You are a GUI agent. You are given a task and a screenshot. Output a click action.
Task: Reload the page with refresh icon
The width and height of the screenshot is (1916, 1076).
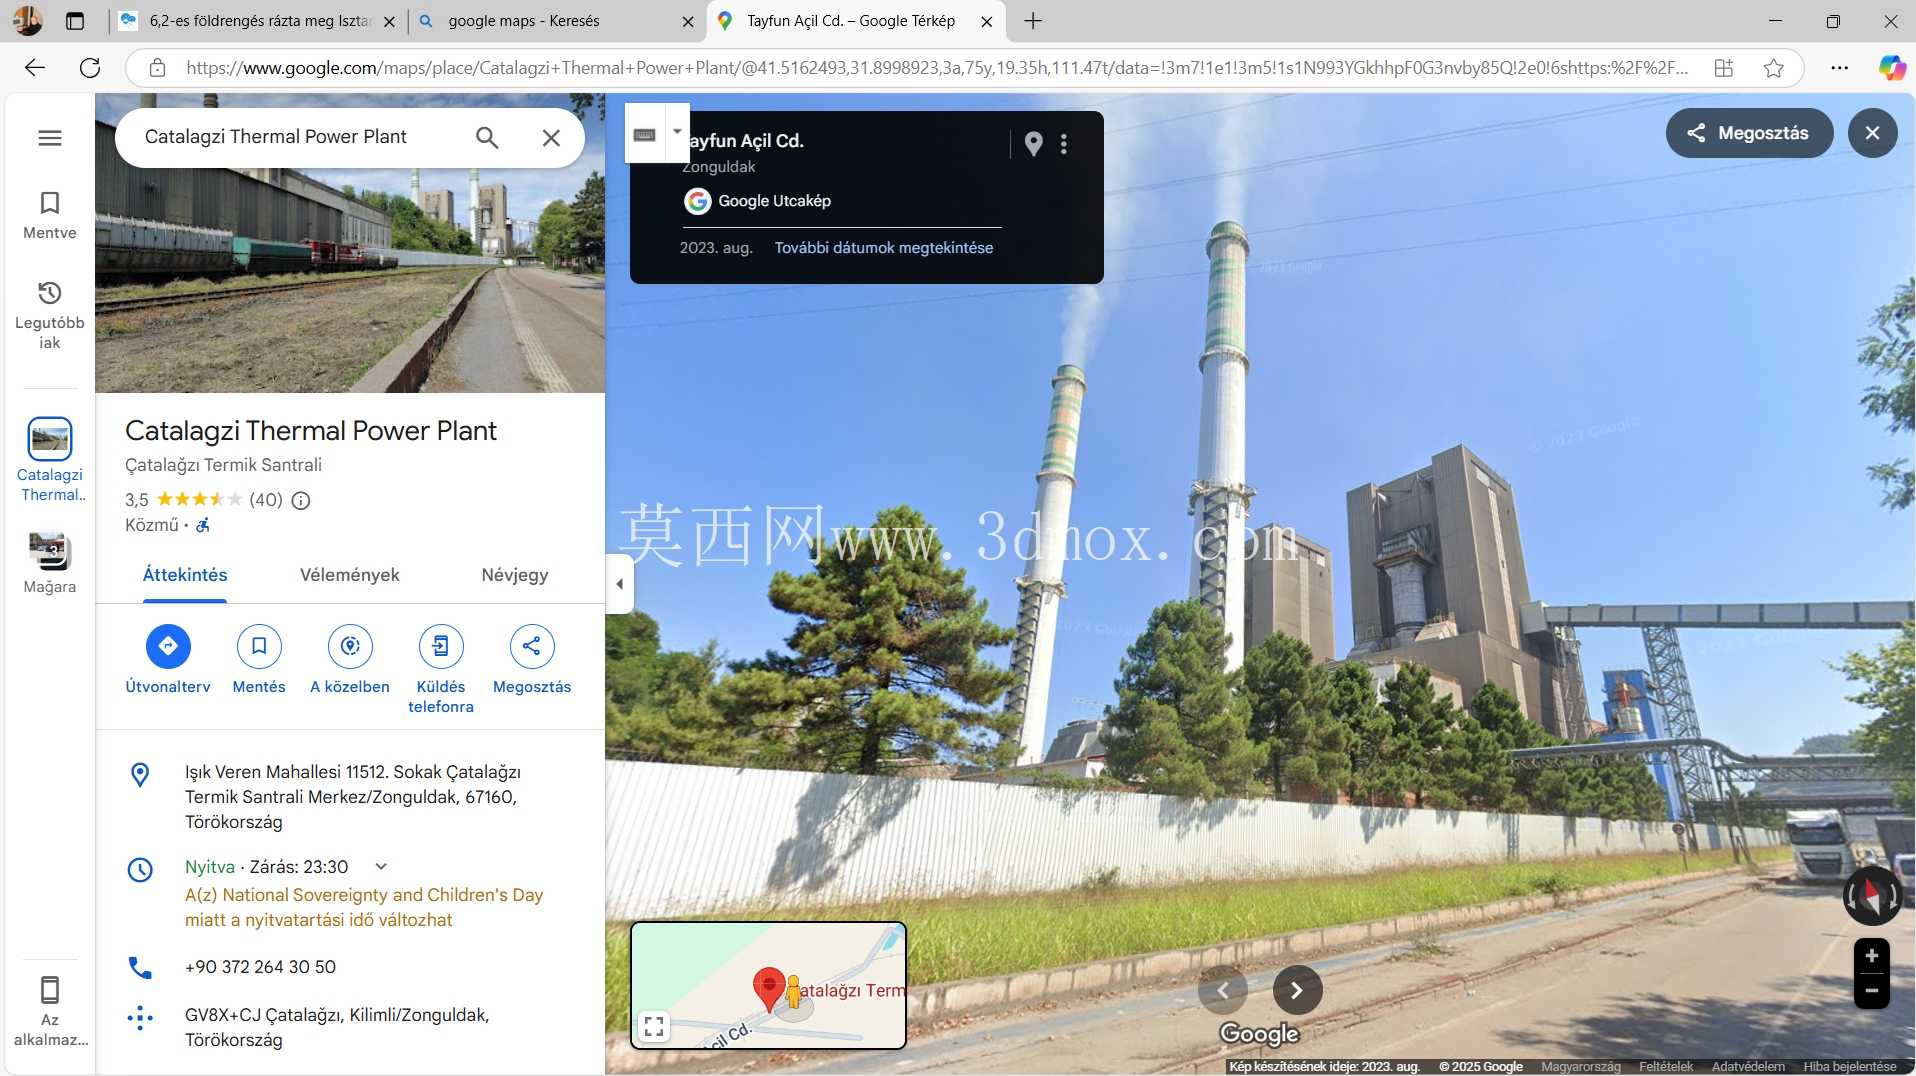(90, 68)
